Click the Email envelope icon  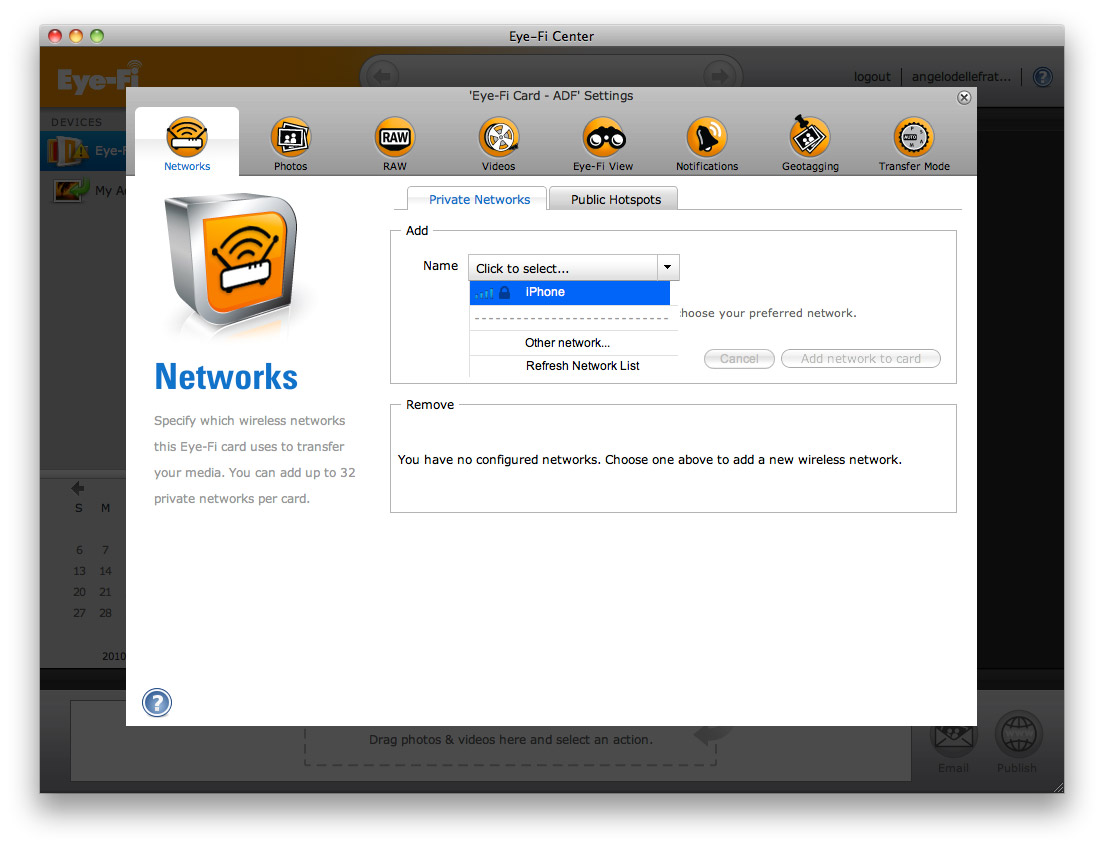tap(953, 736)
